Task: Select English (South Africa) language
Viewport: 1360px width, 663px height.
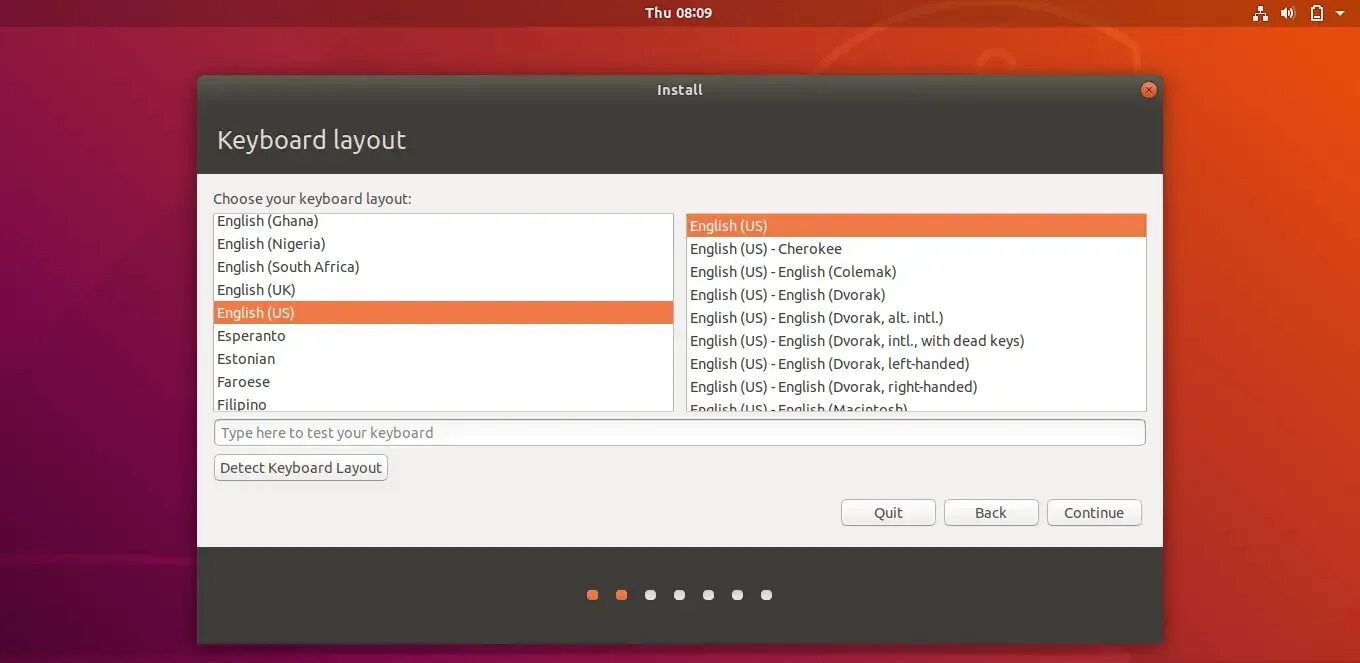Action: (443, 267)
